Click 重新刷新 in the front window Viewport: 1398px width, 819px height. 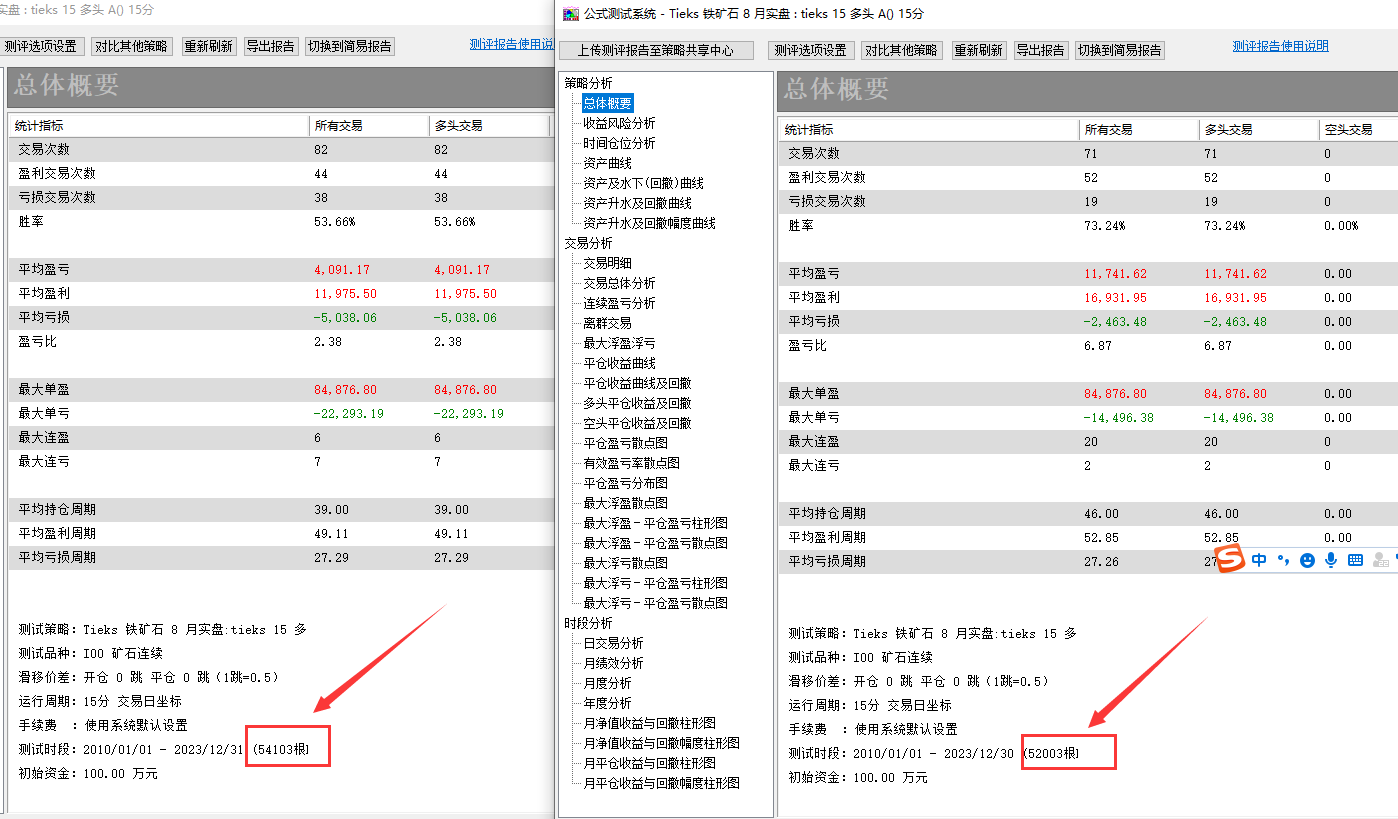coord(978,50)
